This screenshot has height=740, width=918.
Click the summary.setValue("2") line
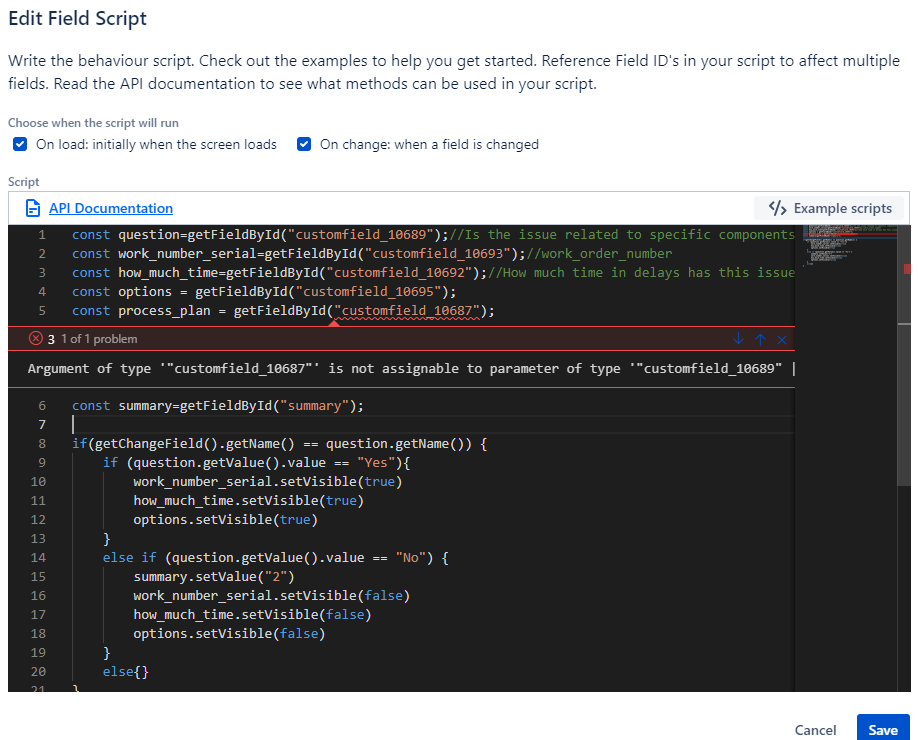click(213, 576)
